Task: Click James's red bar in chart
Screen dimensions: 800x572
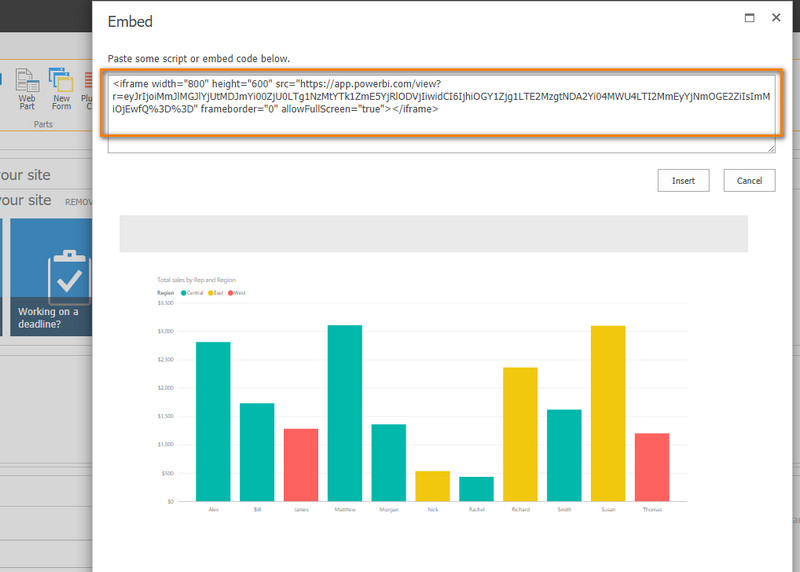Action: [x=301, y=465]
